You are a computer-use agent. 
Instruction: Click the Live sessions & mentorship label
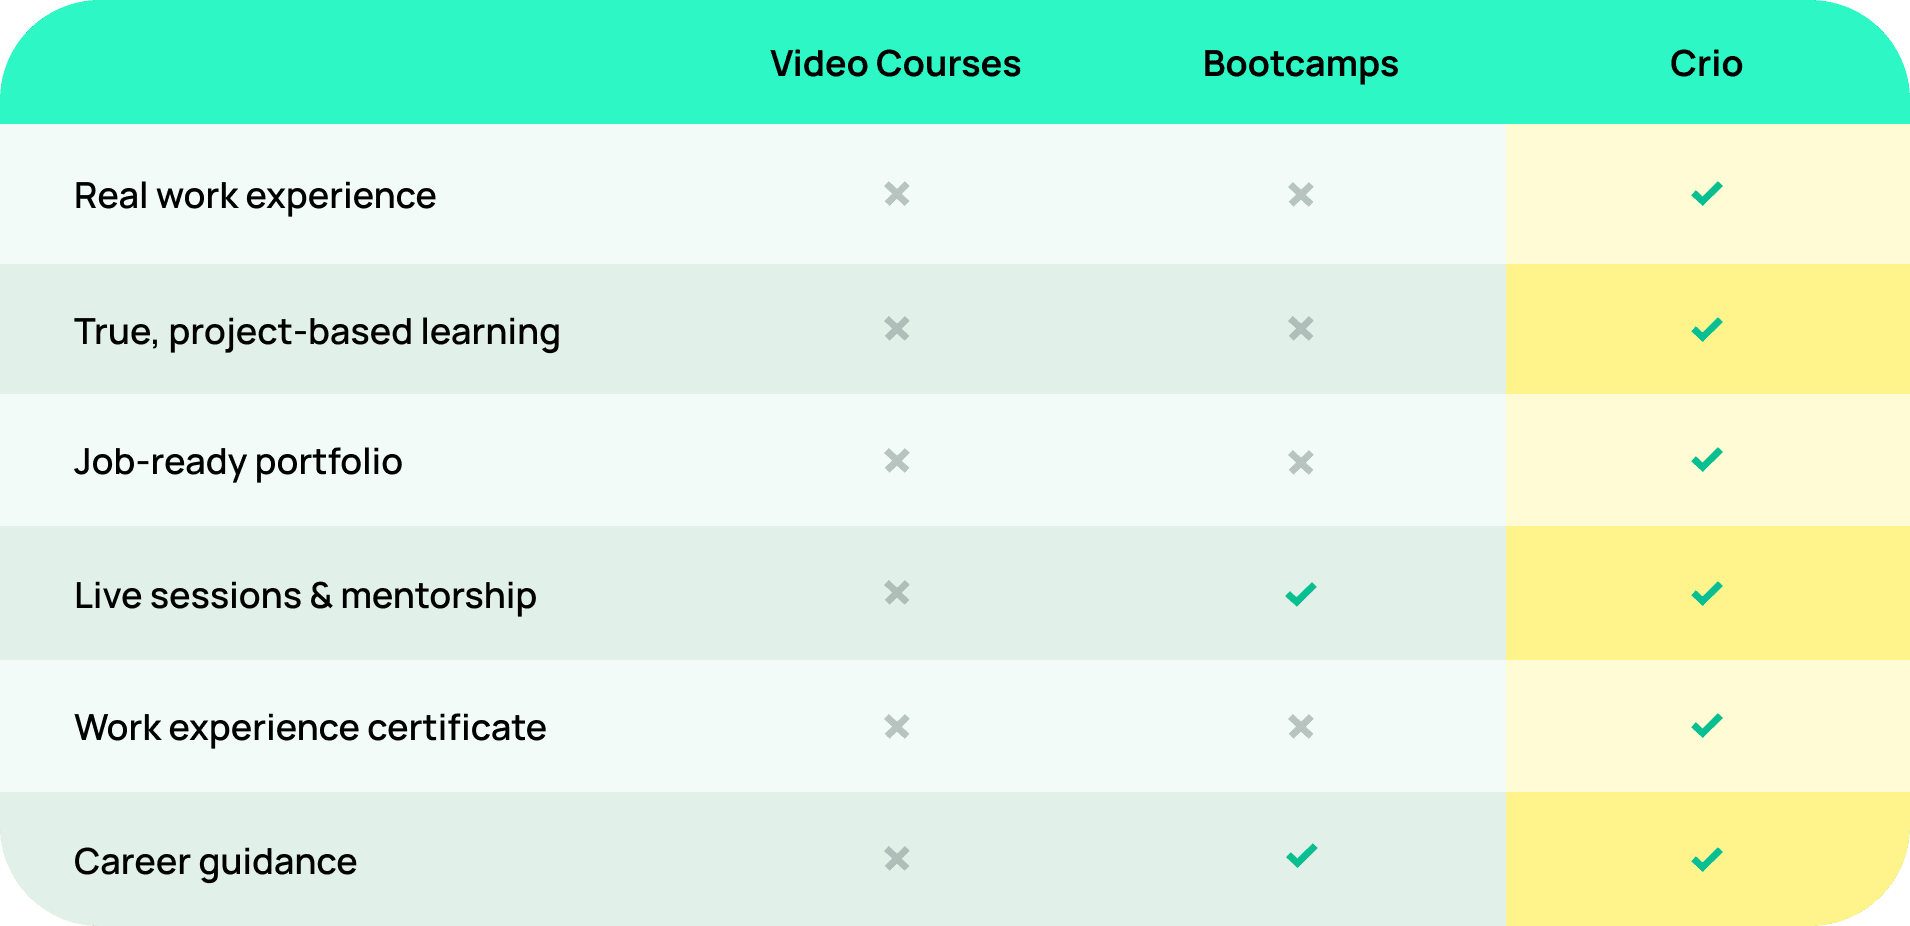point(305,597)
